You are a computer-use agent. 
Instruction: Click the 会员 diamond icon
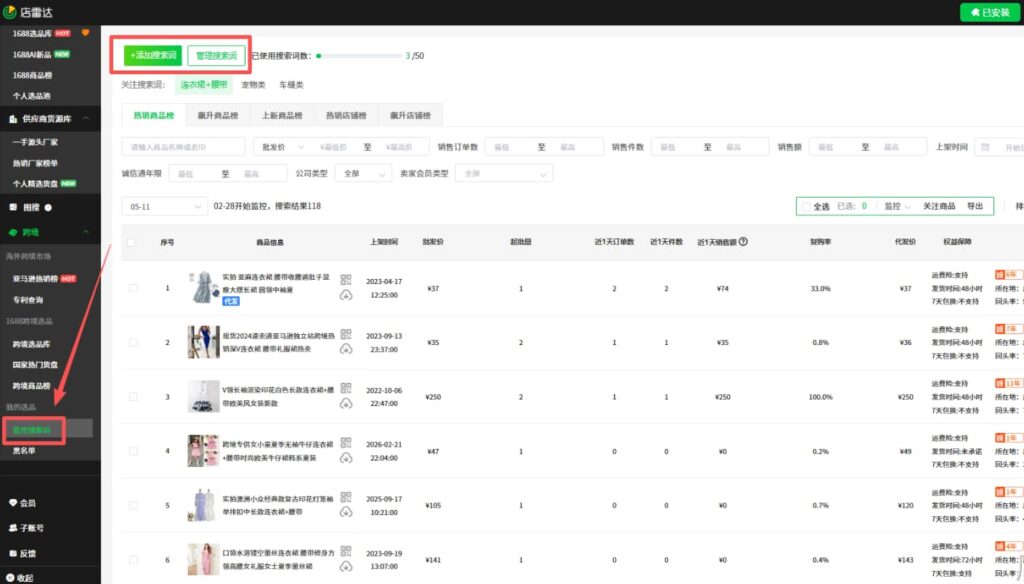coord(12,502)
